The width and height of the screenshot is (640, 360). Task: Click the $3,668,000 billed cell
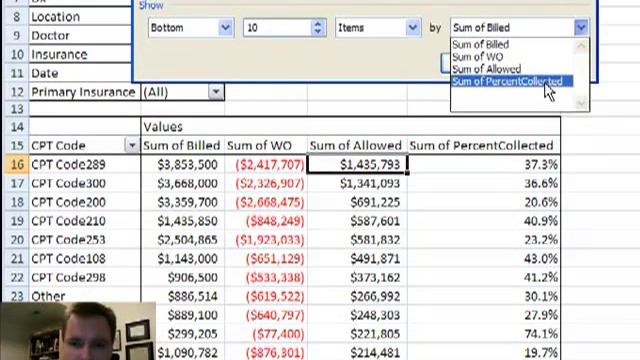[182, 183]
